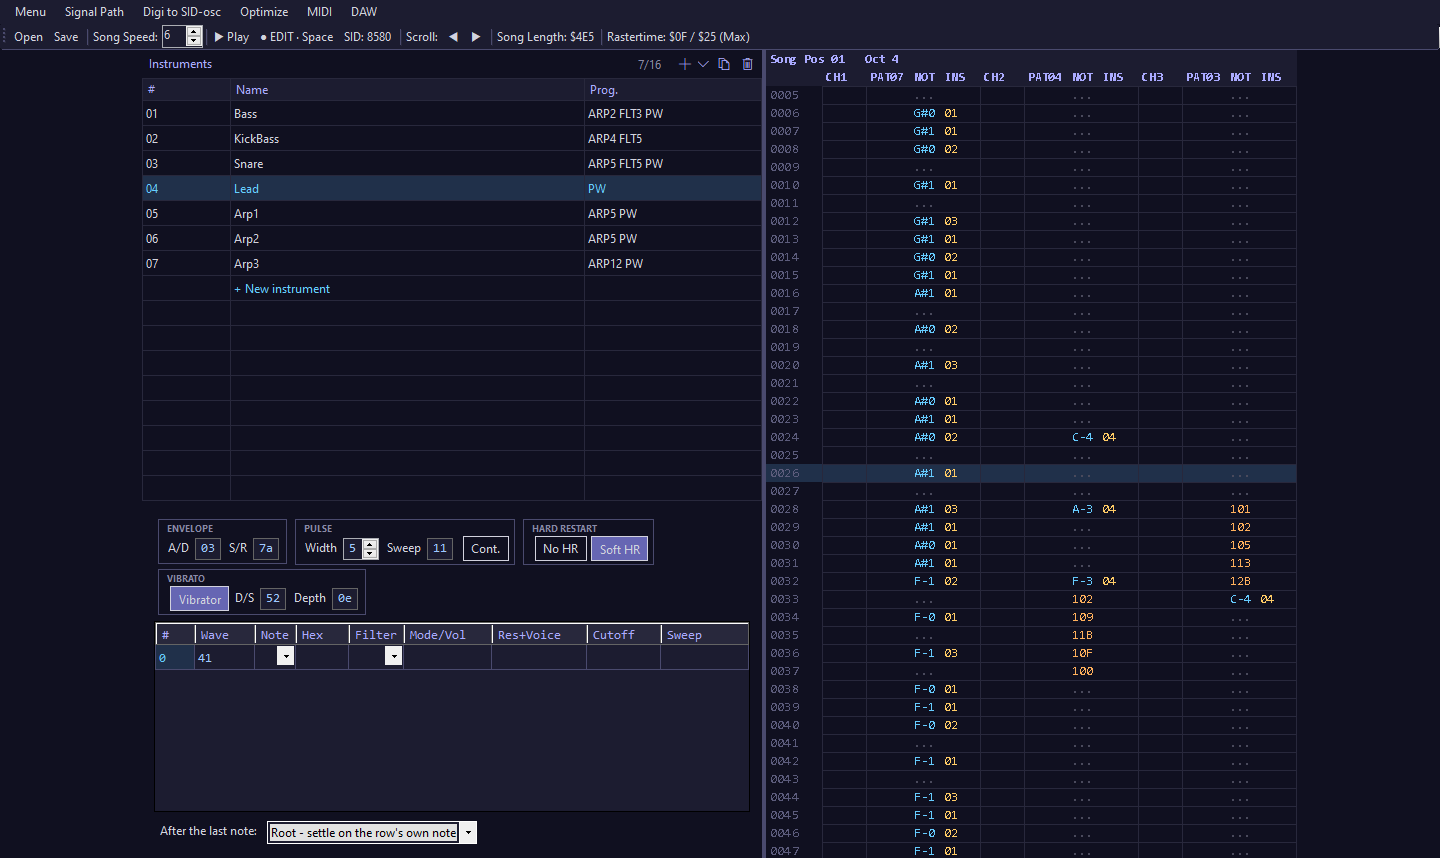Toggle EDIT mode indicator
Screen dimensions: 1440x858
[297, 37]
